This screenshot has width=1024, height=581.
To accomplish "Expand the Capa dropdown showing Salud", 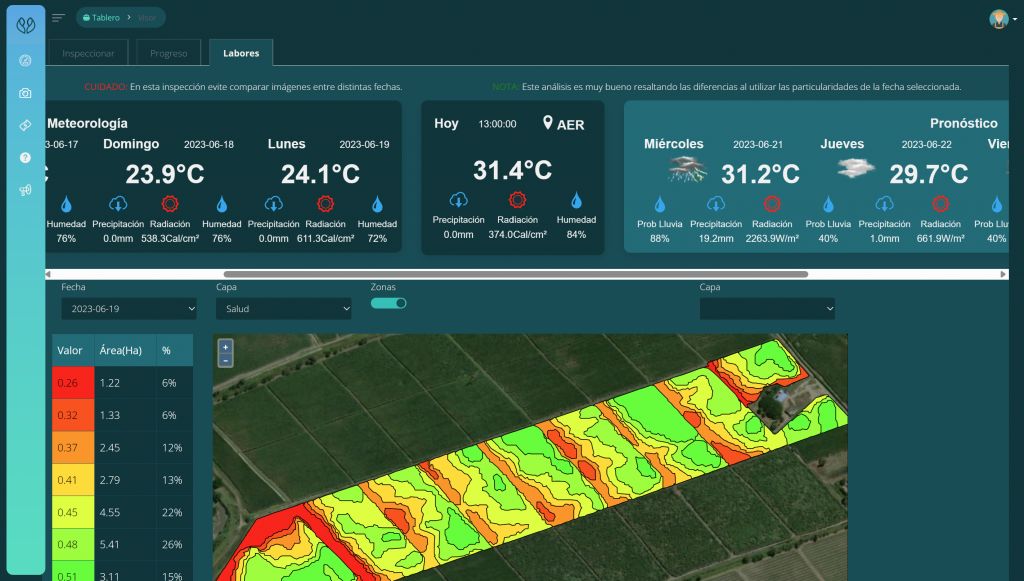I will tap(283, 309).
